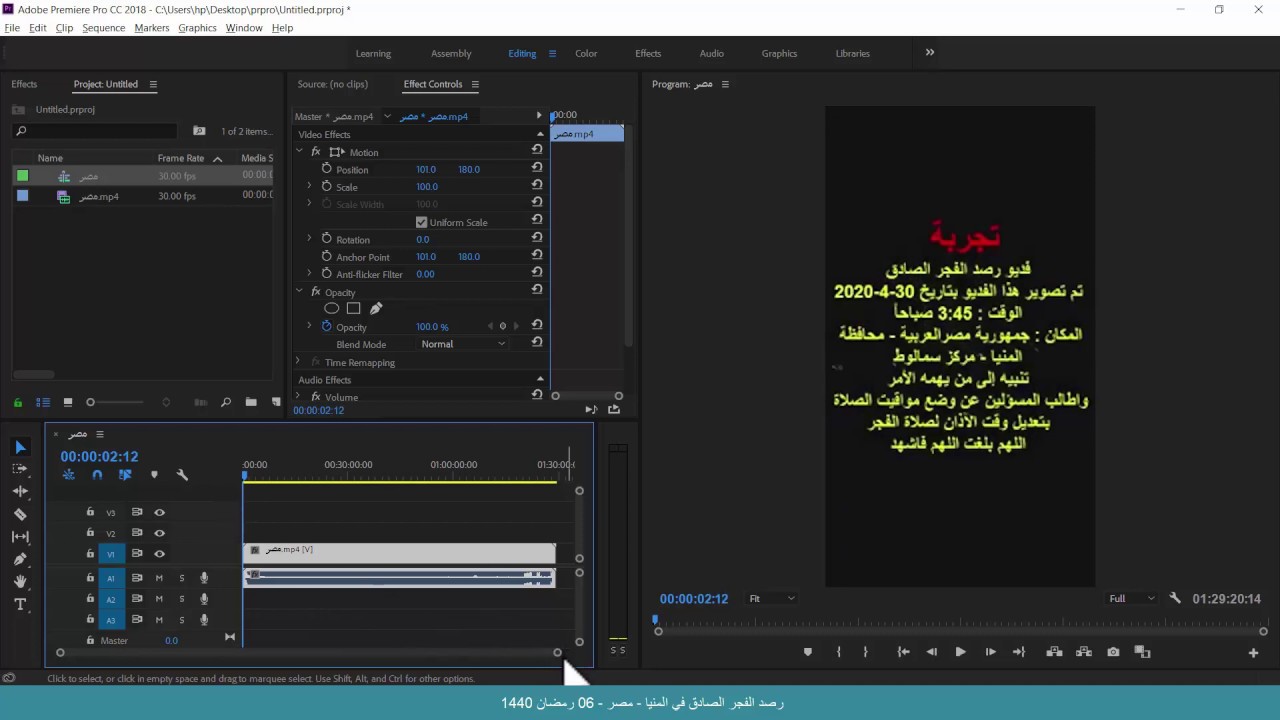Click Project panel search field

pos(95,131)
